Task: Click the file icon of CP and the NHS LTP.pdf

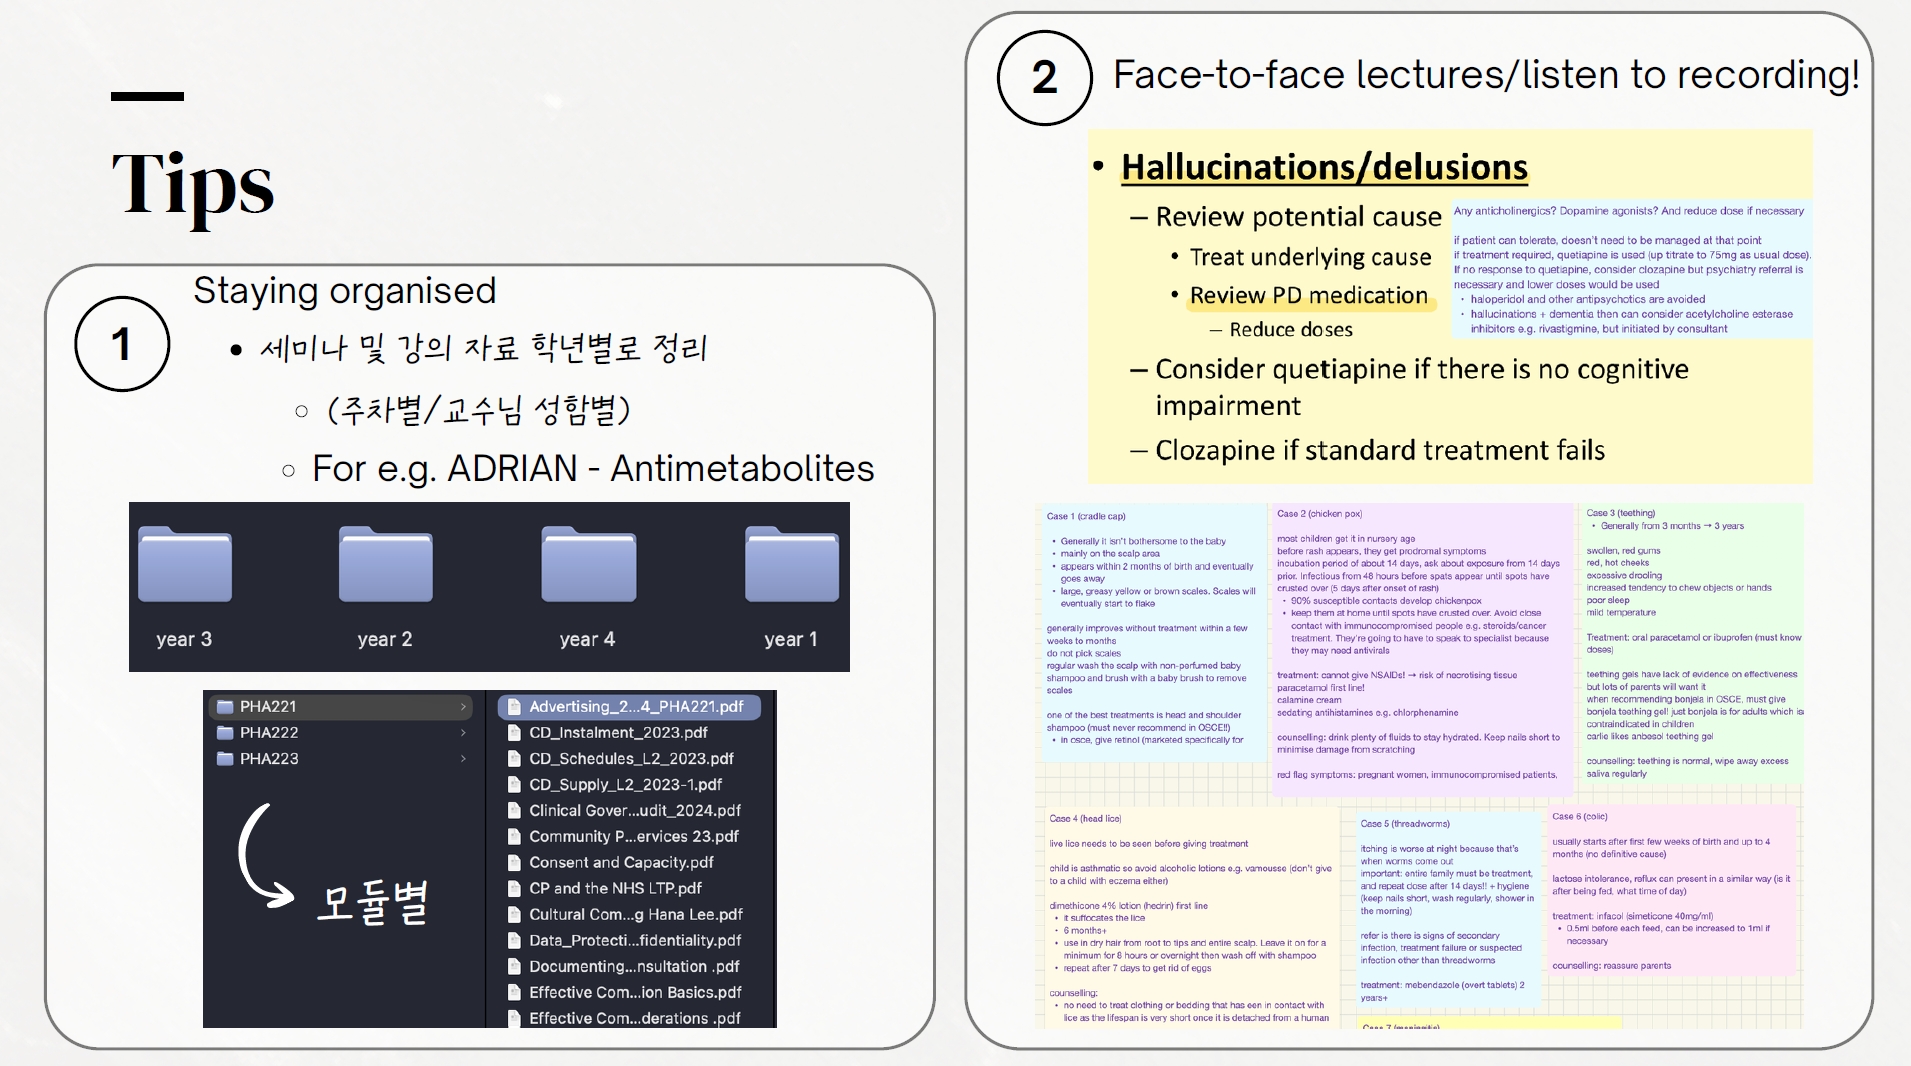Action: pyautogui.click(x=514, y=888)
